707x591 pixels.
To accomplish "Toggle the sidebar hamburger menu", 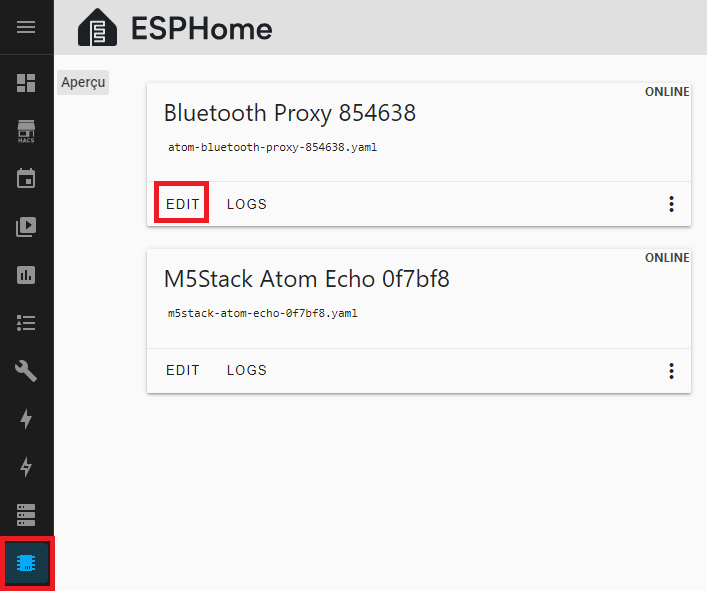I will pyautogui.click(x=26, y=27).
